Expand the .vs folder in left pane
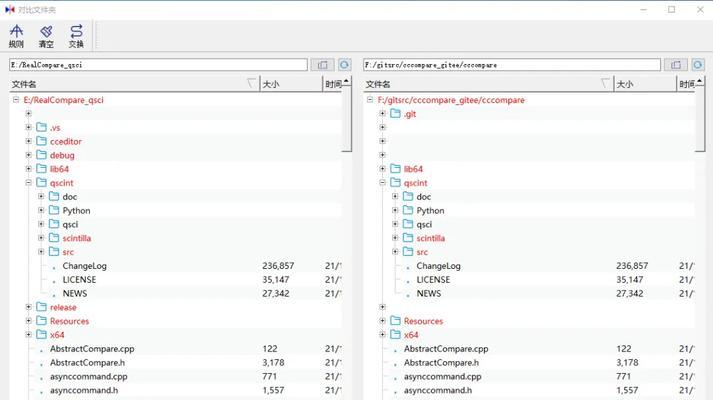 (x=29, y=127)
